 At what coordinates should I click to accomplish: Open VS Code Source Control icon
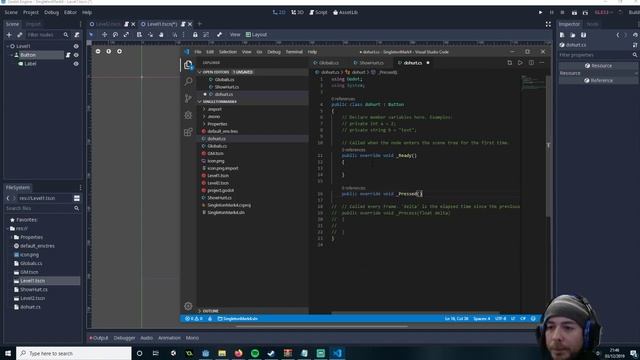(188, 98)
